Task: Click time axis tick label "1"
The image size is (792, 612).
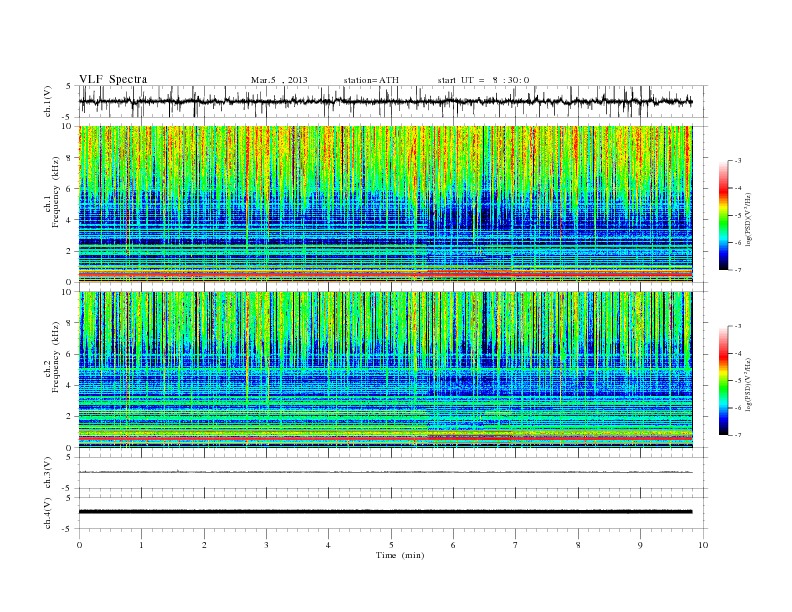Action: click(x=141, y=545)
